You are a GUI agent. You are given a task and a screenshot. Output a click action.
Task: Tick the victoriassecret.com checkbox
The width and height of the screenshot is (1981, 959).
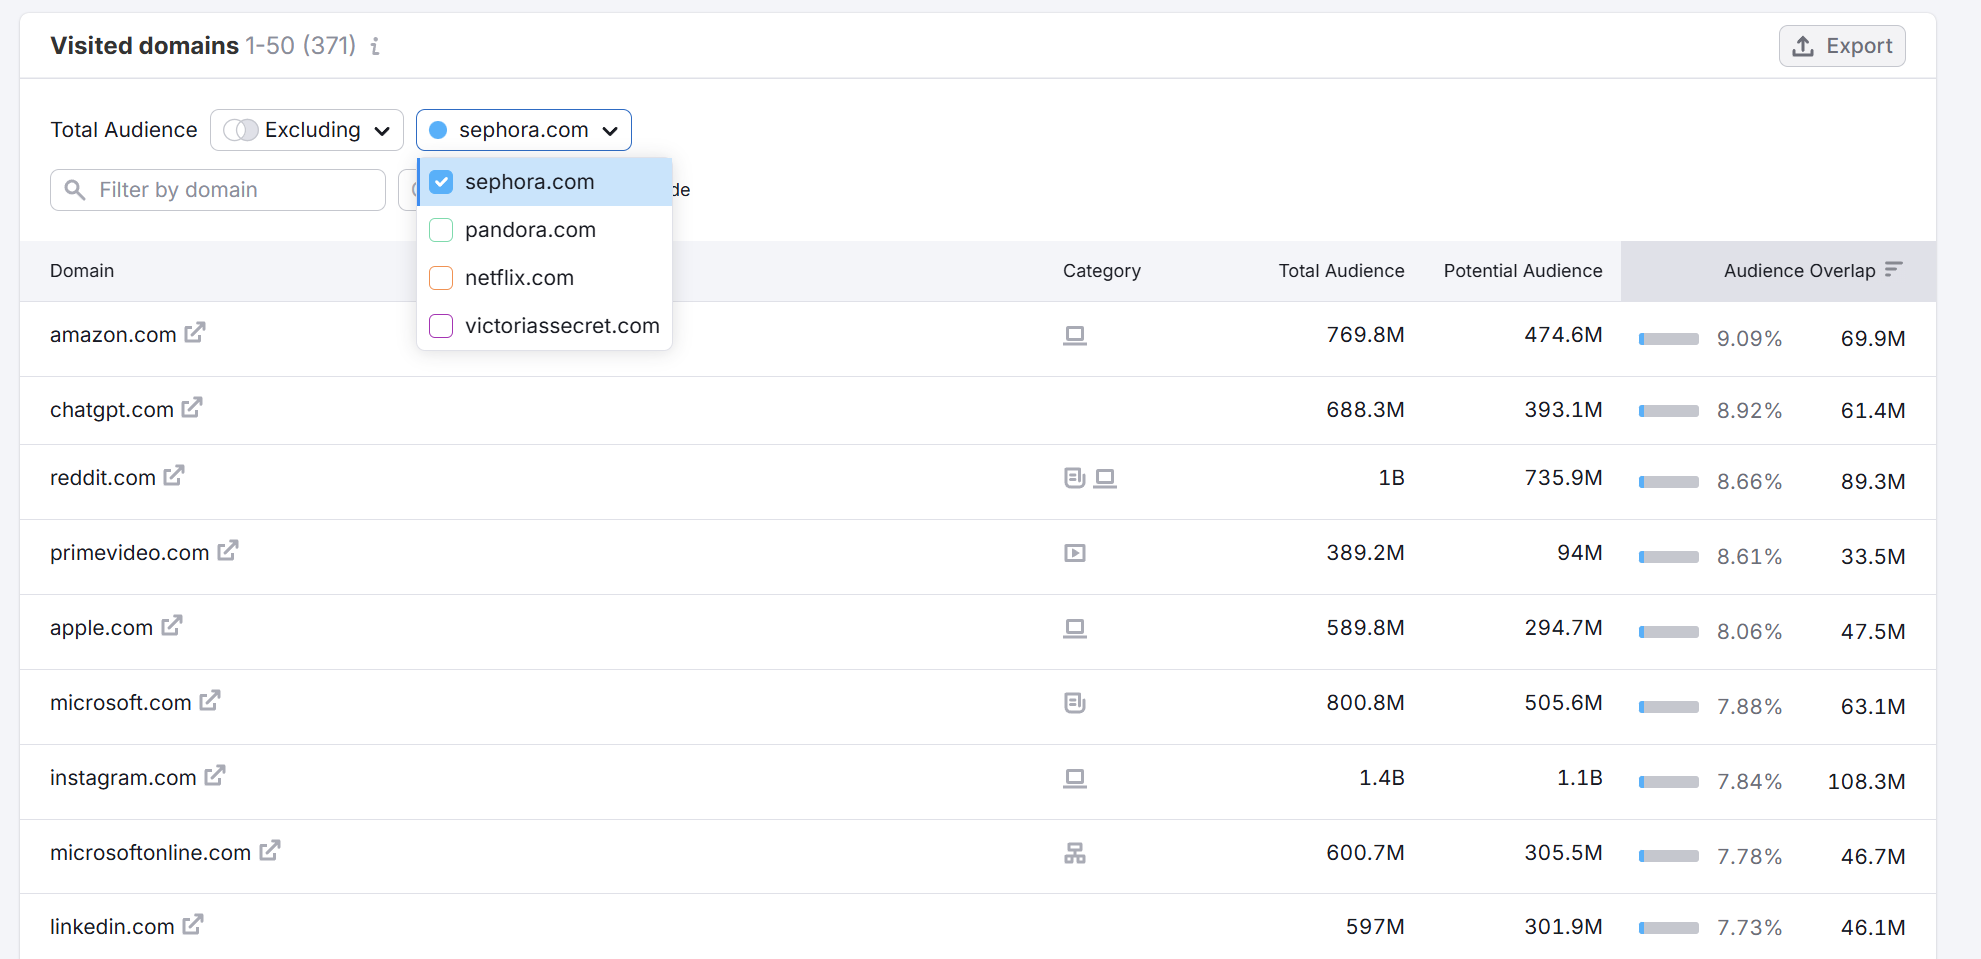pyautogui.click(x=441, y=326)
